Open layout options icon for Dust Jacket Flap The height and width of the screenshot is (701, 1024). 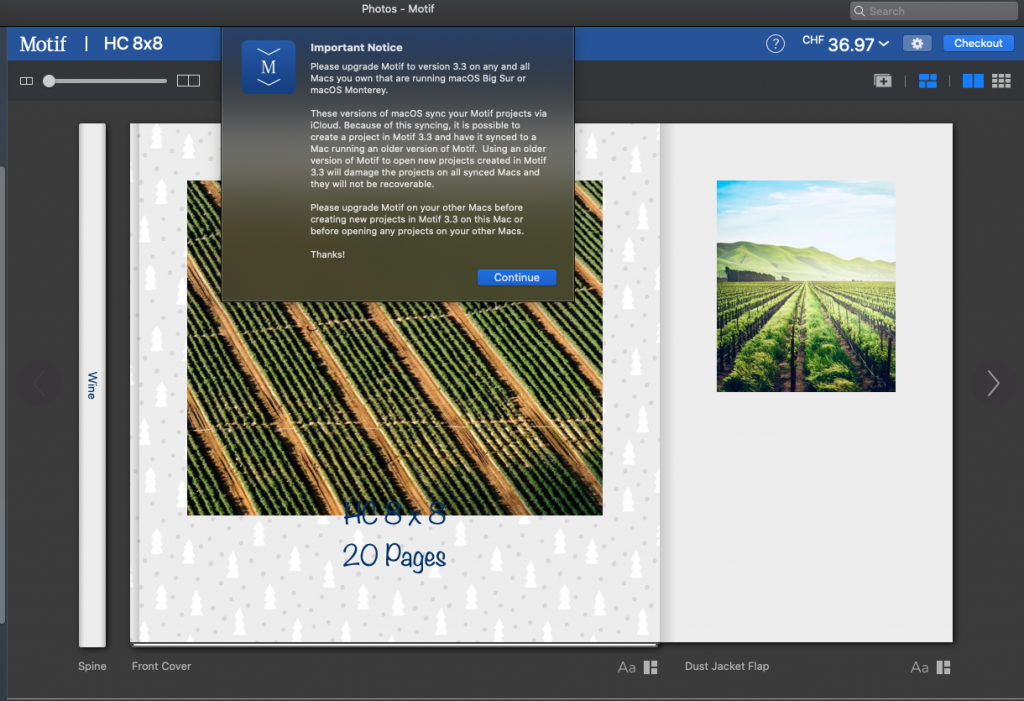pyautogui.click(x=944, y=667)
